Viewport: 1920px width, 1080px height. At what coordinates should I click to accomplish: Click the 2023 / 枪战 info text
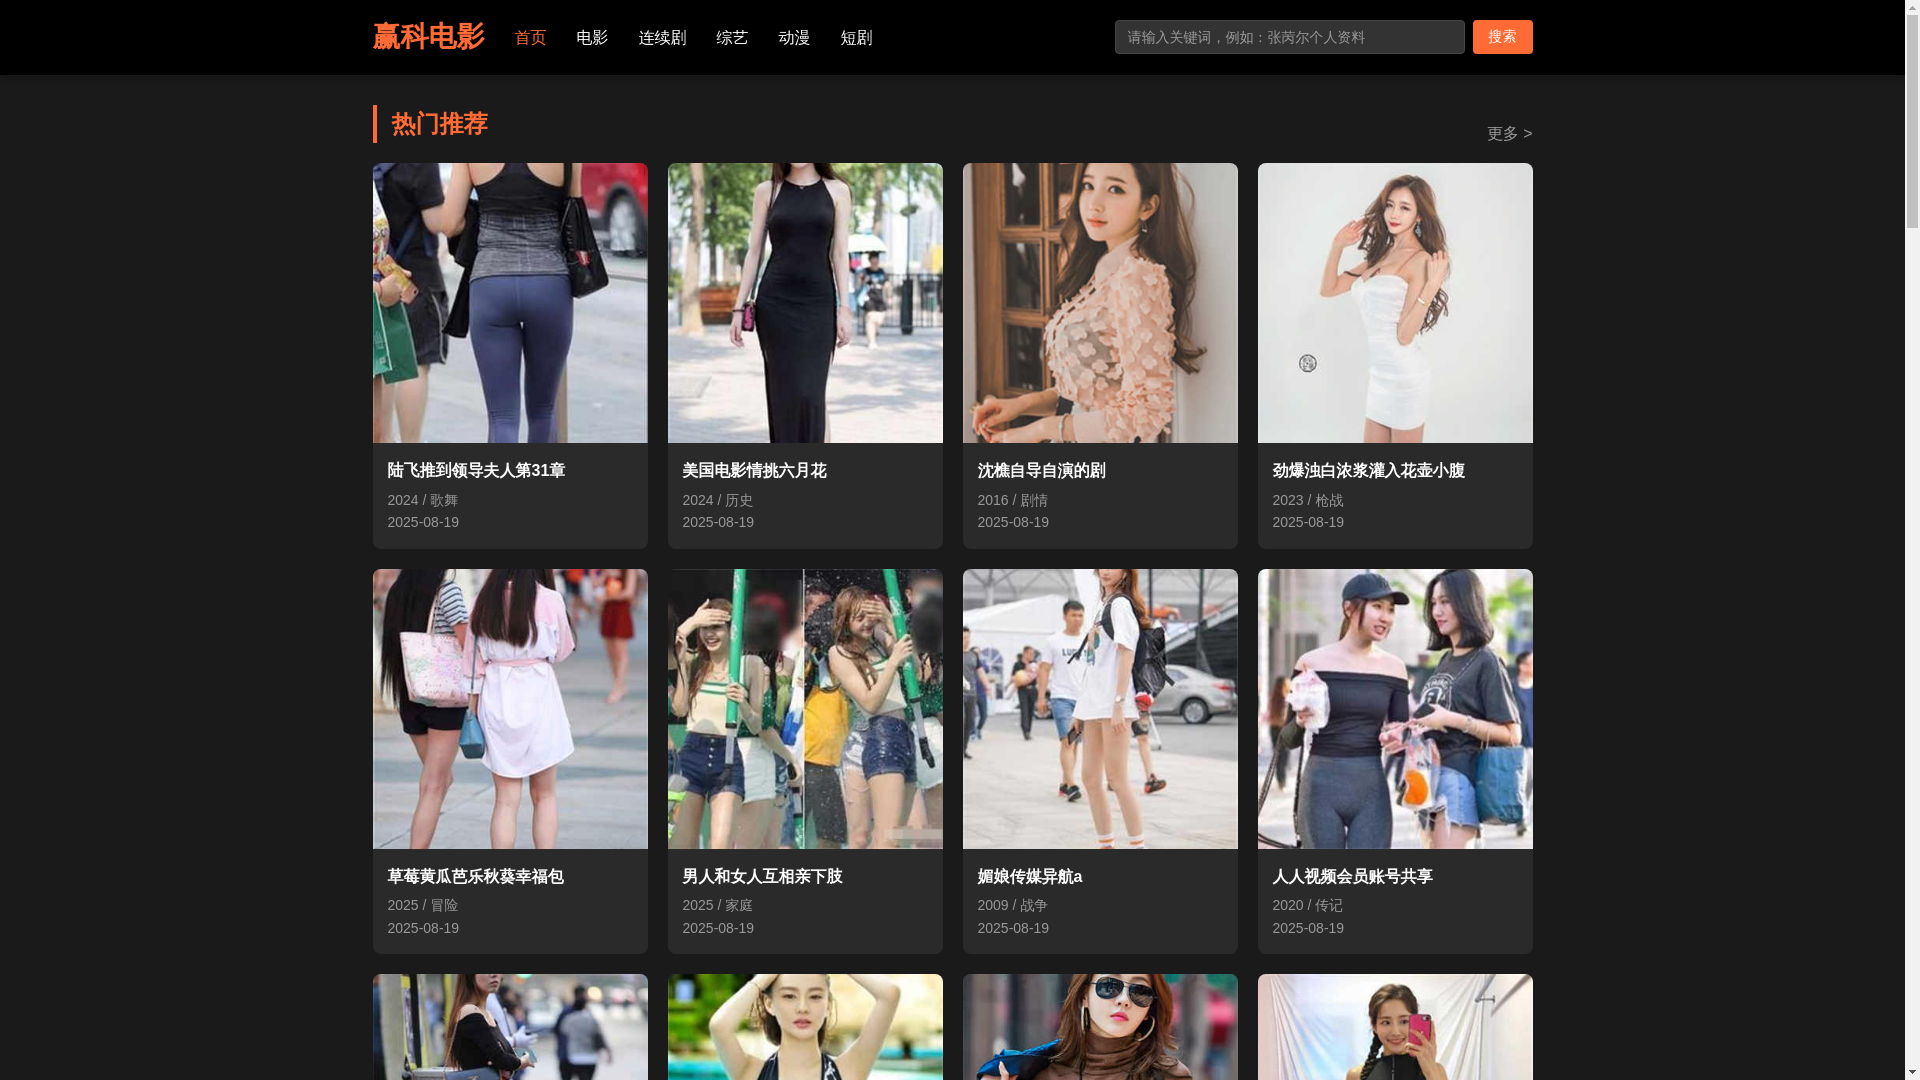(x=1308, y=500)
